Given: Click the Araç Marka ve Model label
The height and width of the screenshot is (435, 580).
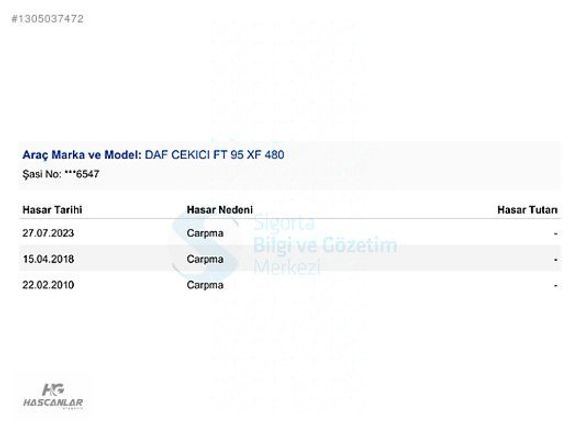Looking at the screenshot, I should tap(82, 155).
